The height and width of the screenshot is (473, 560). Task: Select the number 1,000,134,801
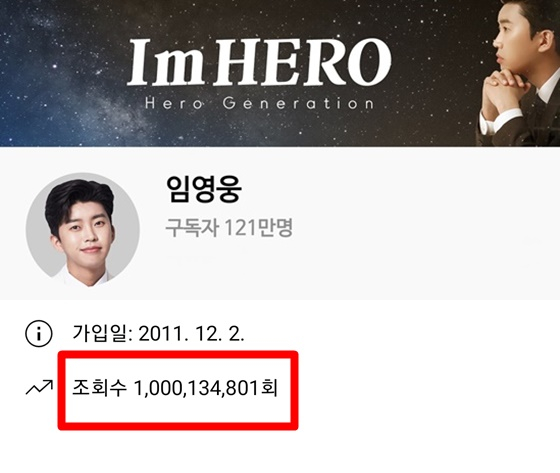(x=195, y=388)
